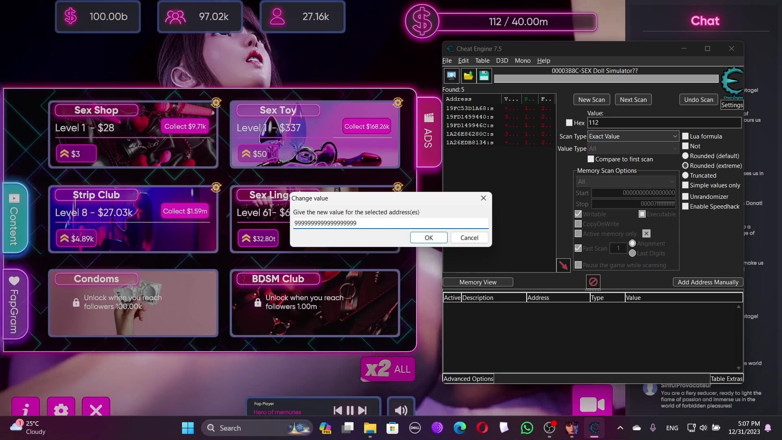Open the Help menu

tap(543, 61)
